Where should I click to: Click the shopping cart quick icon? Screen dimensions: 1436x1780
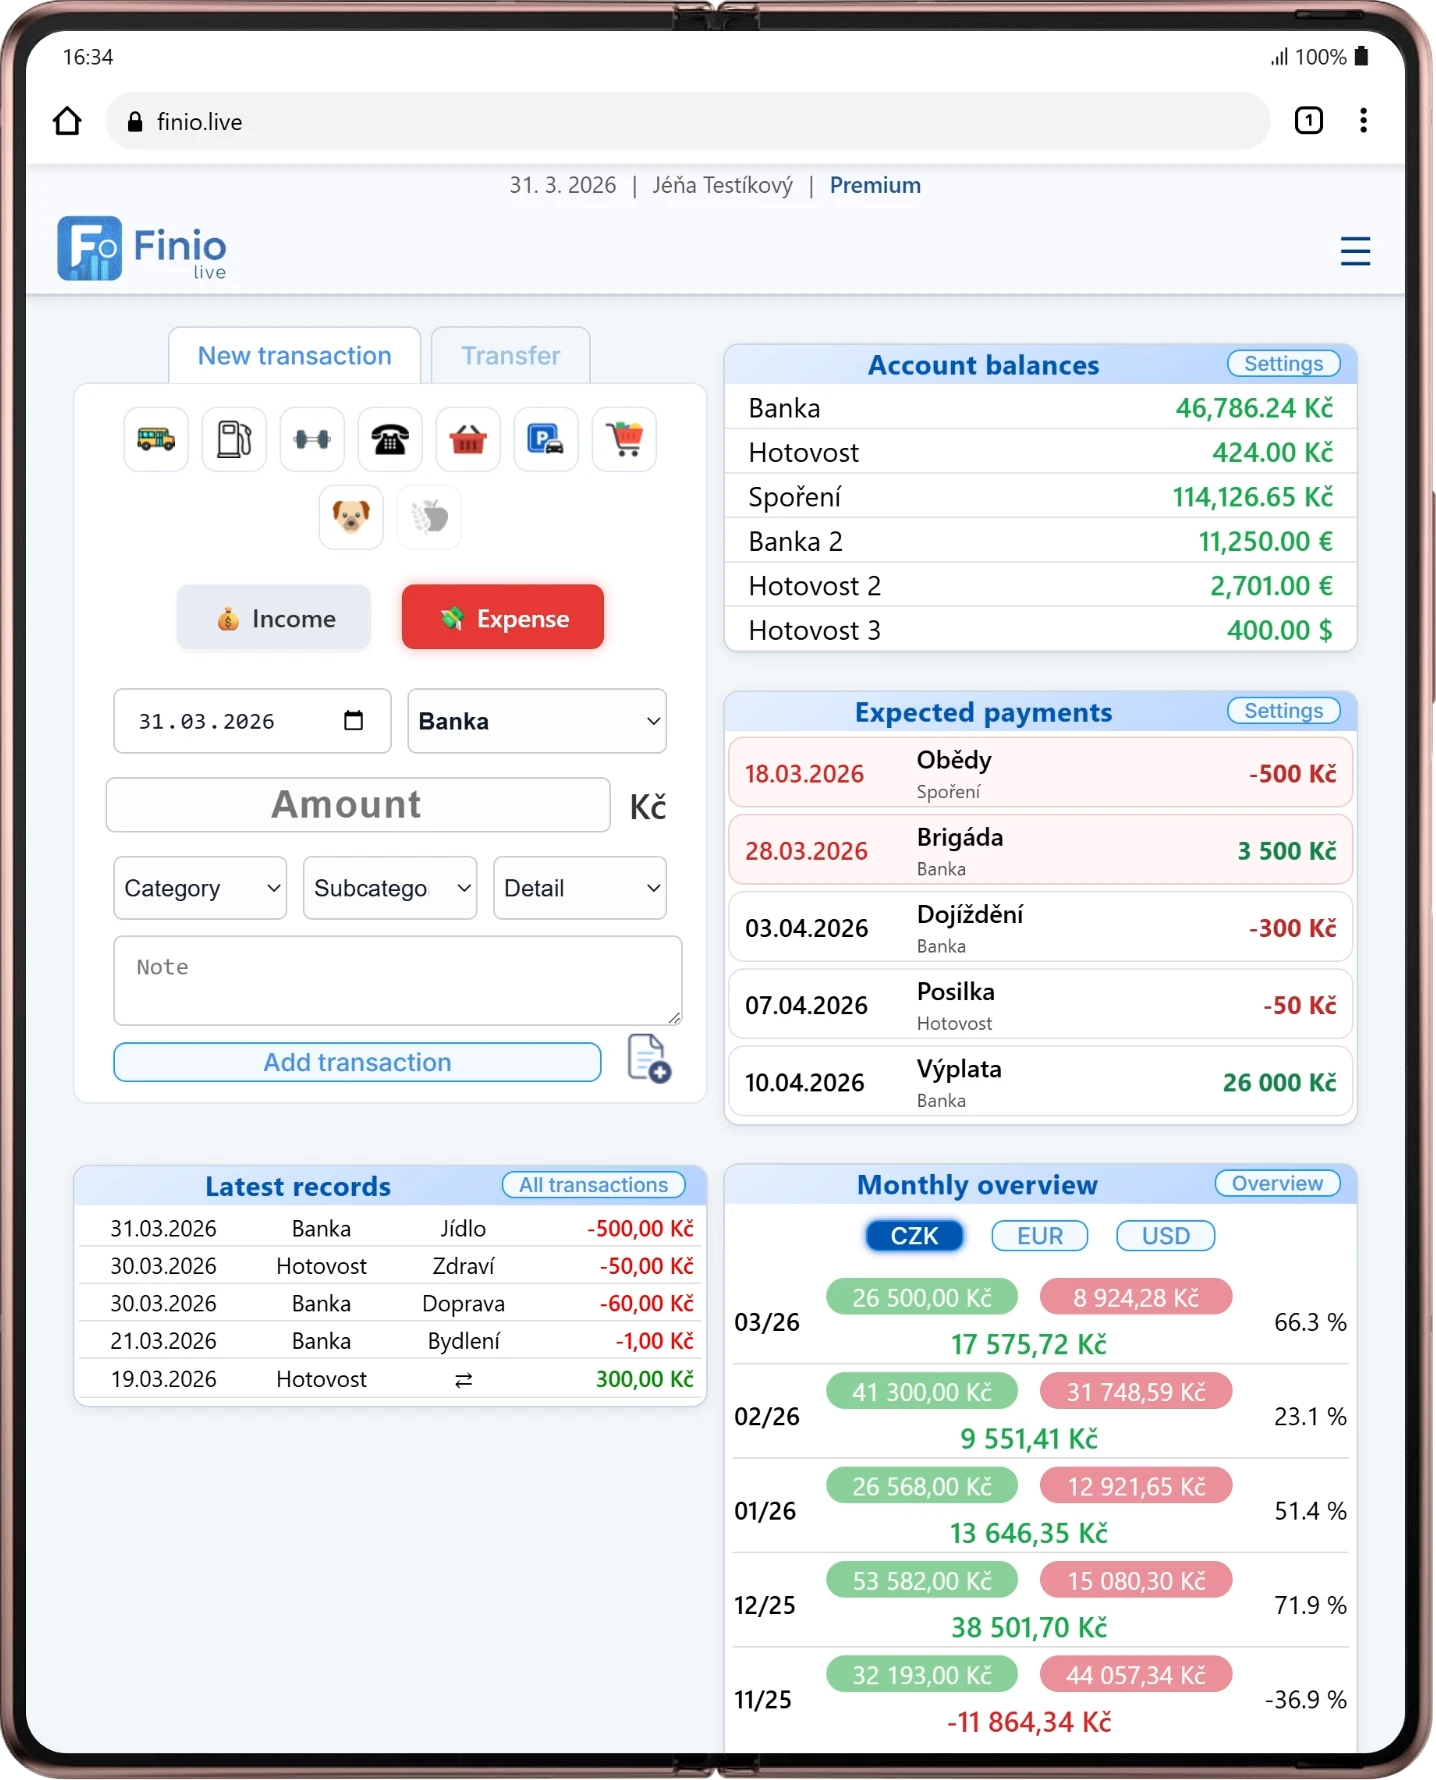[624, 439]
